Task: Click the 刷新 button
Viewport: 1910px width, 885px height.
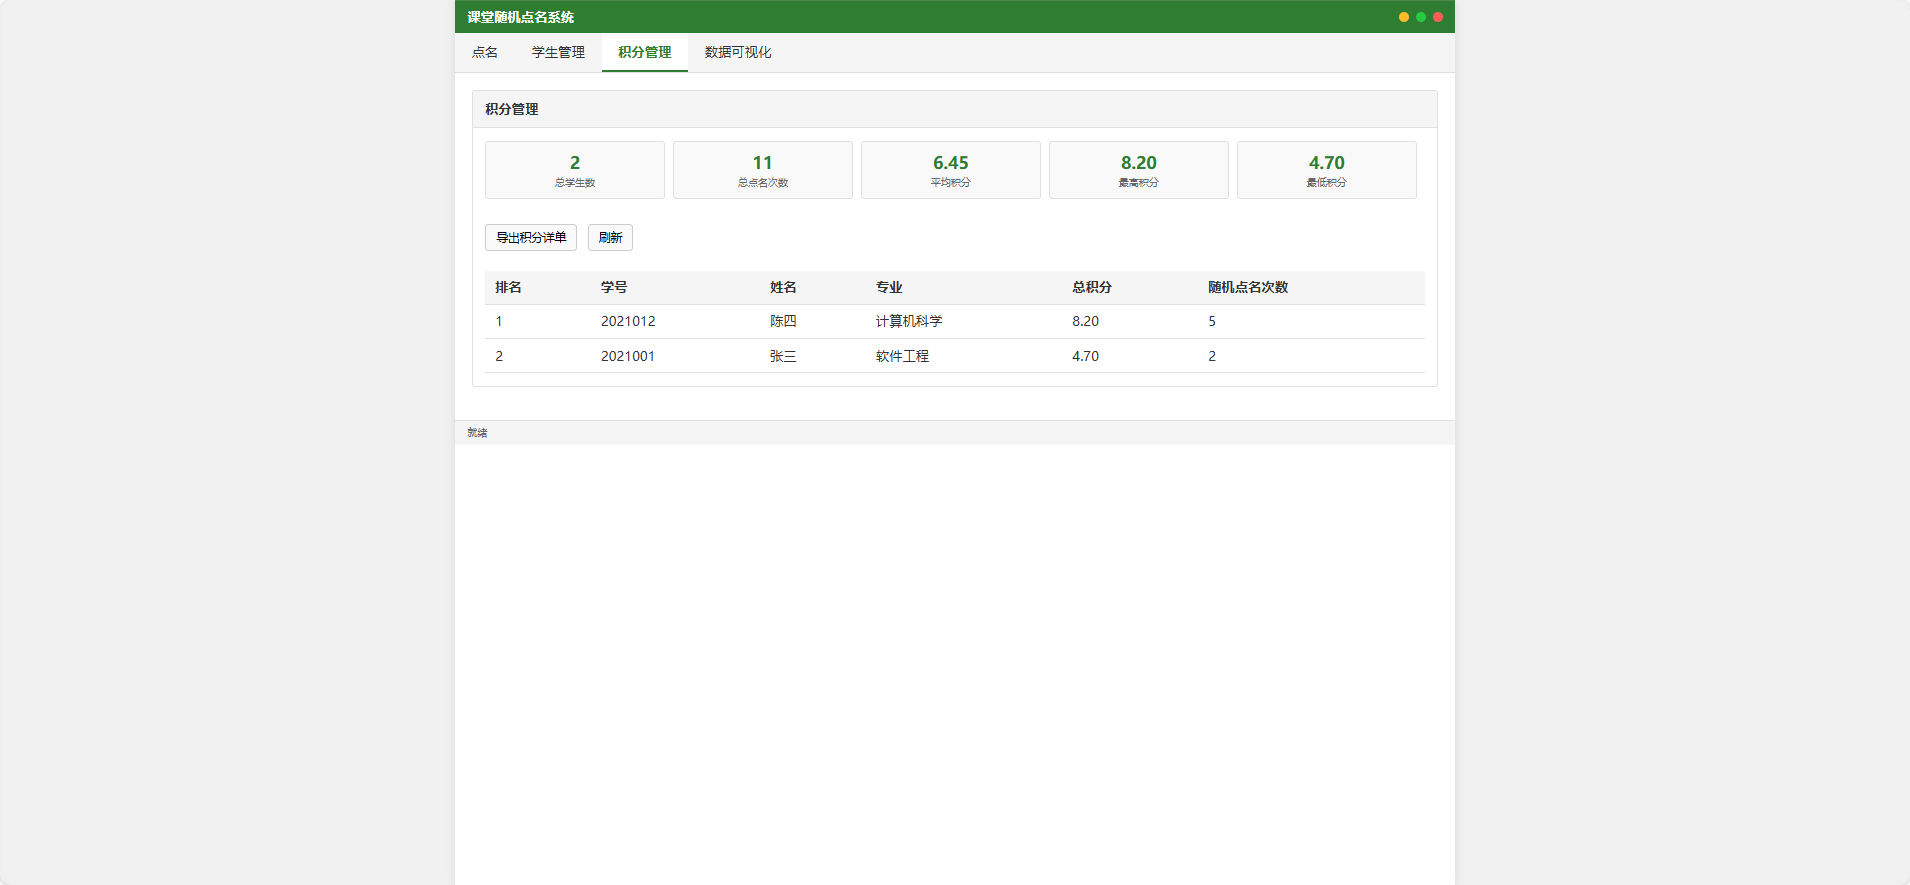Action: (610, 238)
